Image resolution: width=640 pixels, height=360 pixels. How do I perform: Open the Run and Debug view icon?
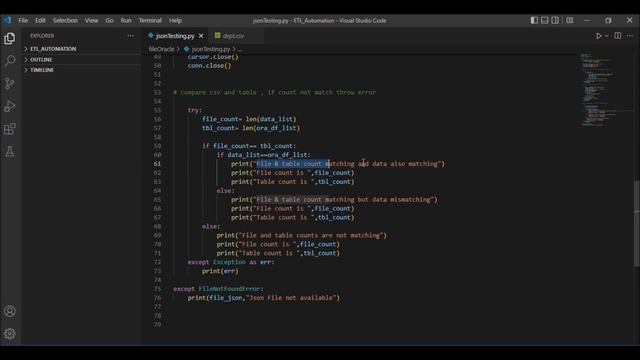[10, 106]
